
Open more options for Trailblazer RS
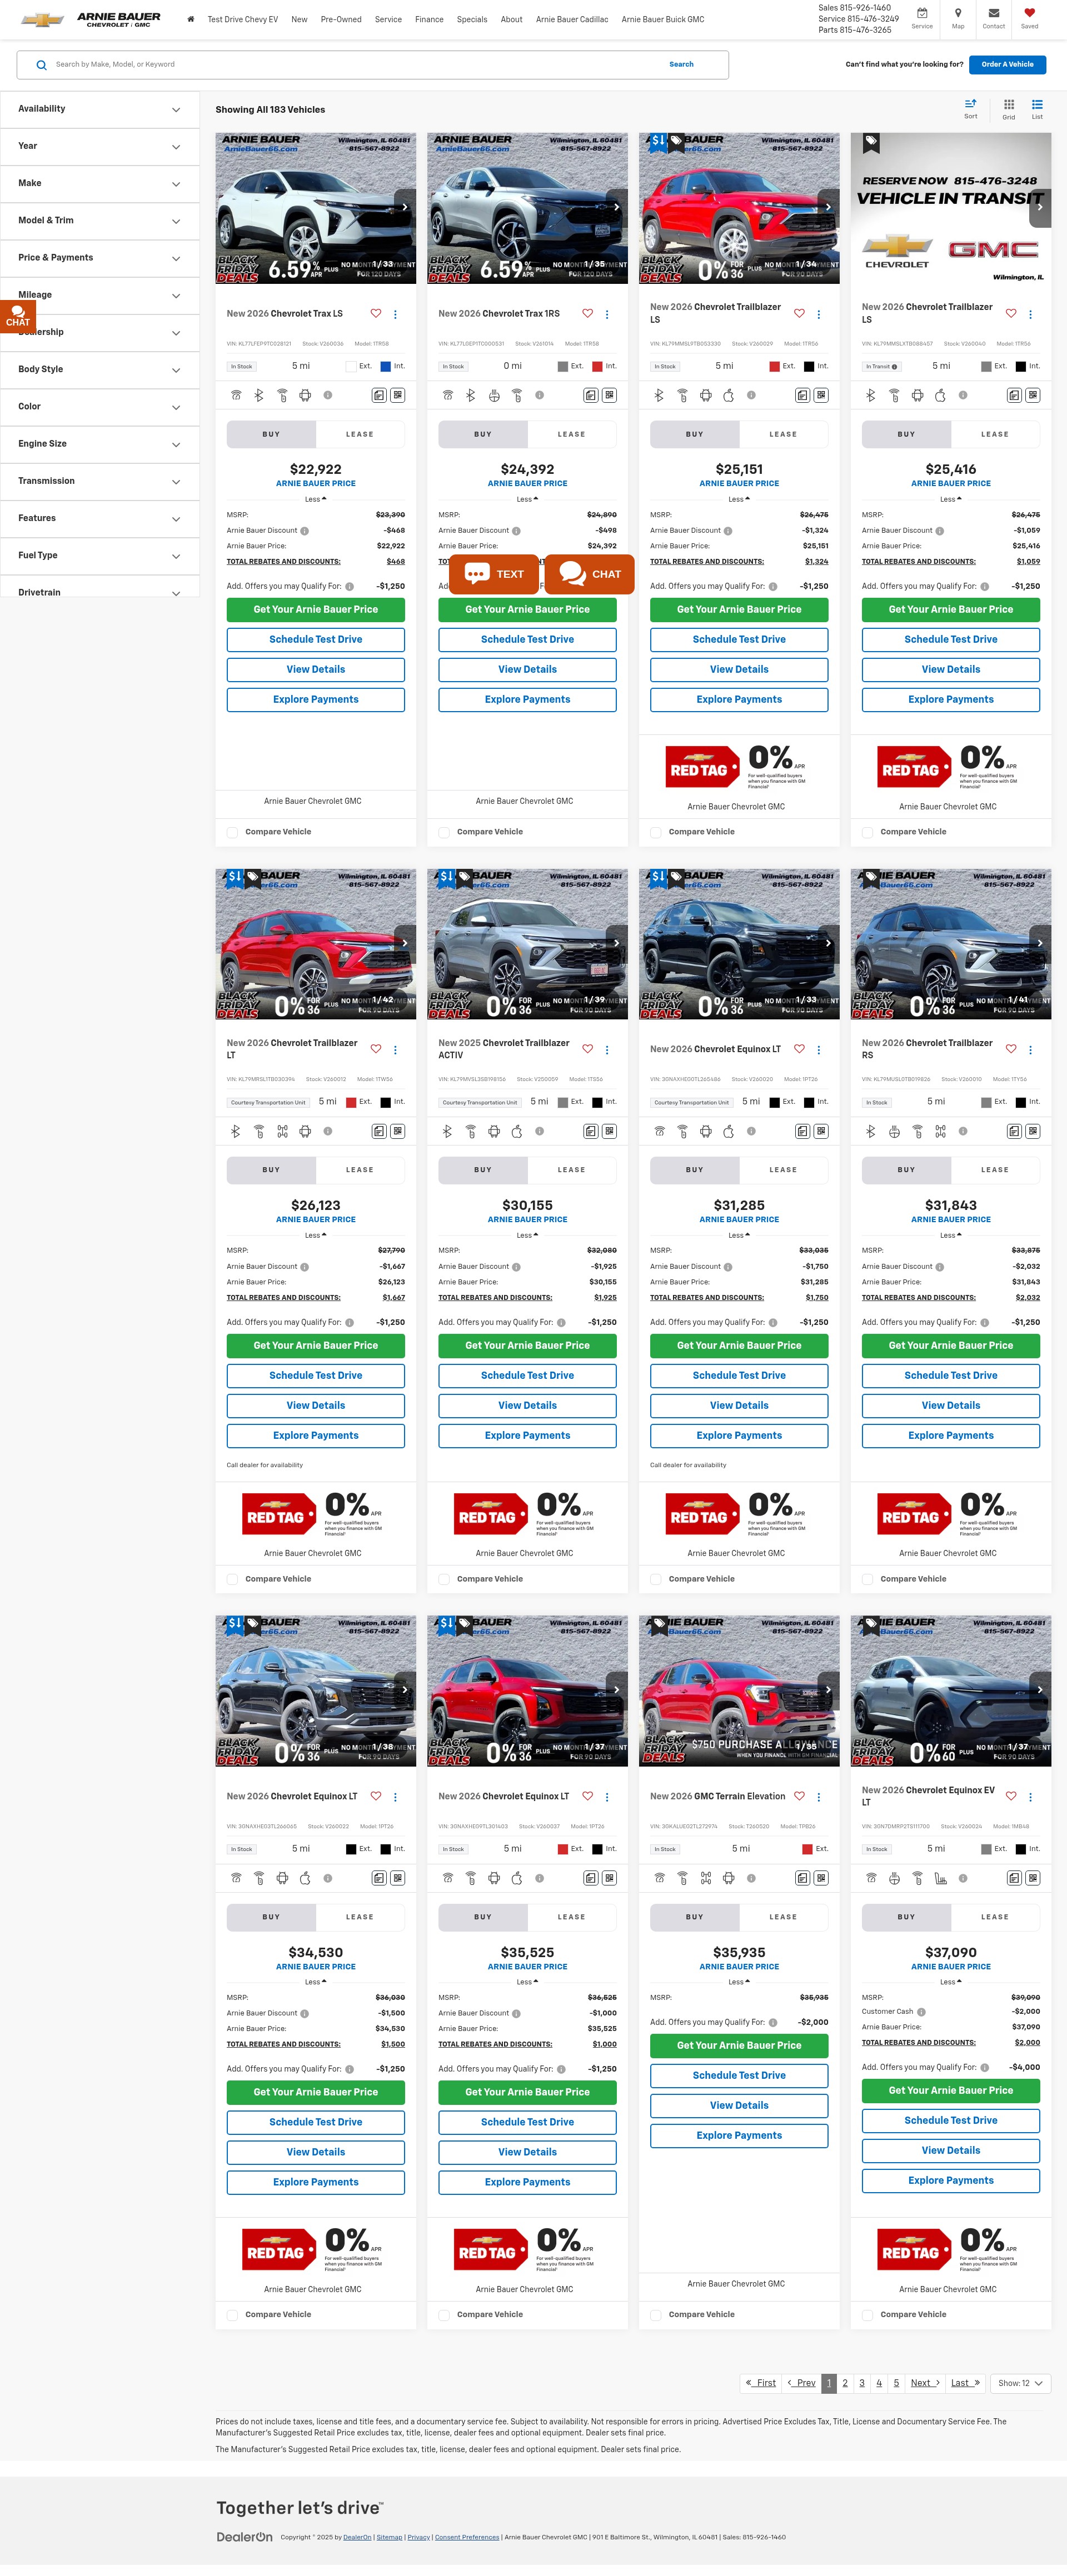[1031, 1050]
